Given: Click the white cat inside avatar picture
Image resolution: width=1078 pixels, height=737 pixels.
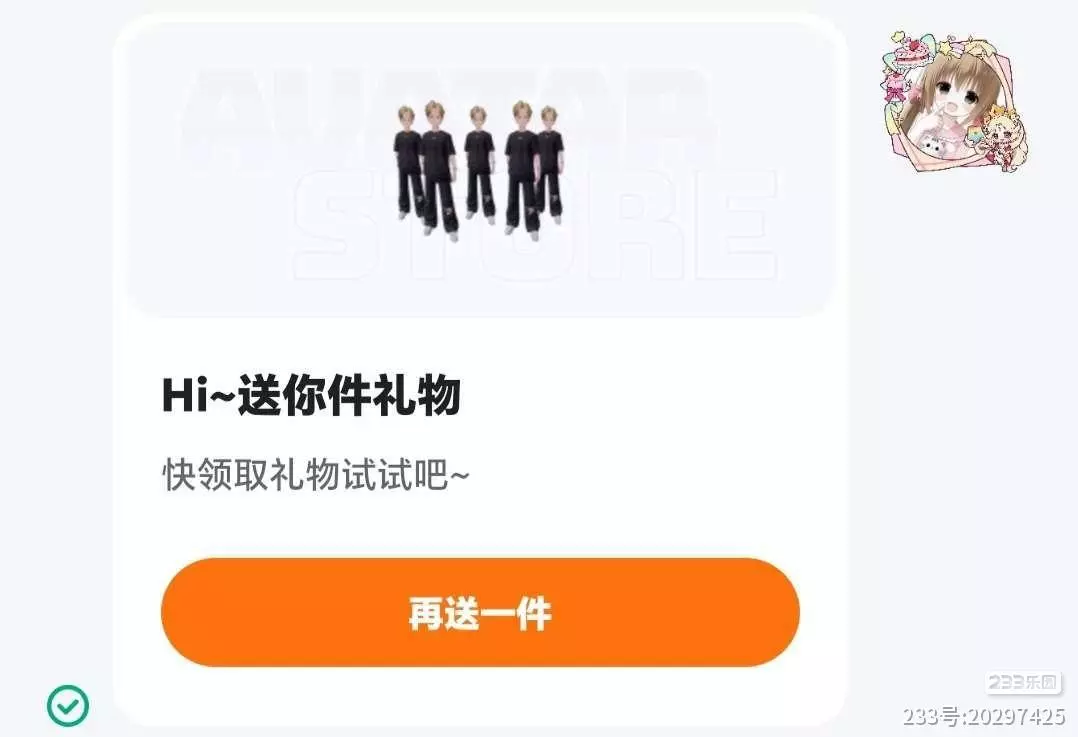Looking at the screenshot, I should point(931,146).
